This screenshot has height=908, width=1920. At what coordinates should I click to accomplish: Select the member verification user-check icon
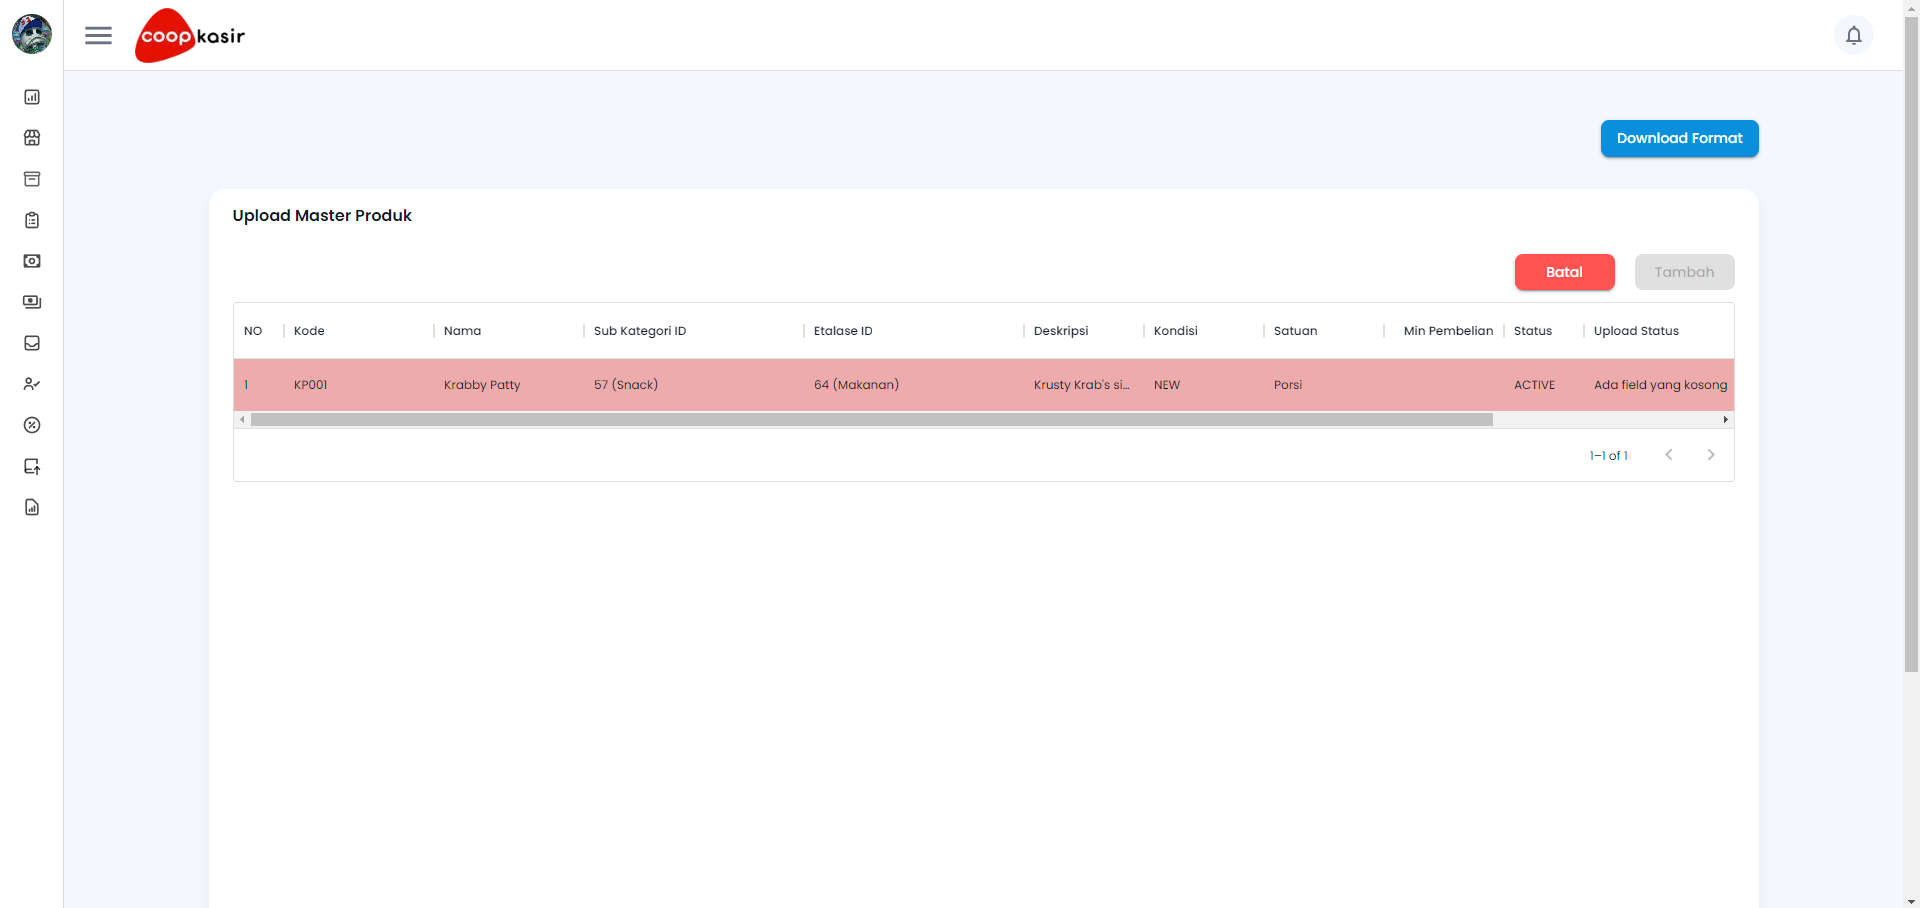(x=32, y=384)
